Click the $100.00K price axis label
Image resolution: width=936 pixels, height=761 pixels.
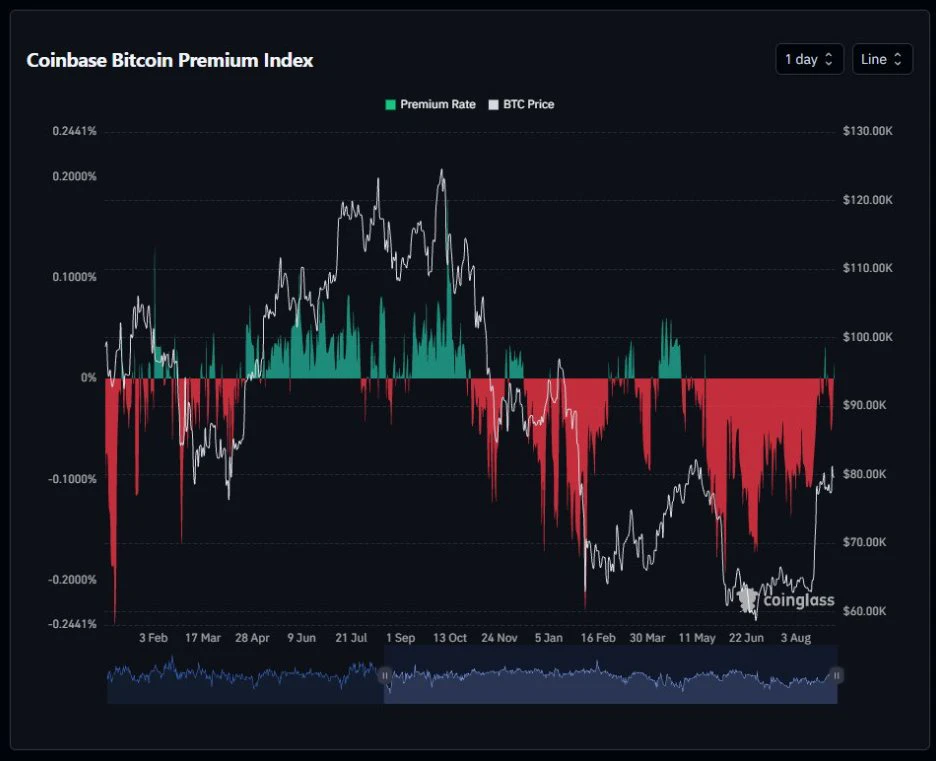click(867, 337)
